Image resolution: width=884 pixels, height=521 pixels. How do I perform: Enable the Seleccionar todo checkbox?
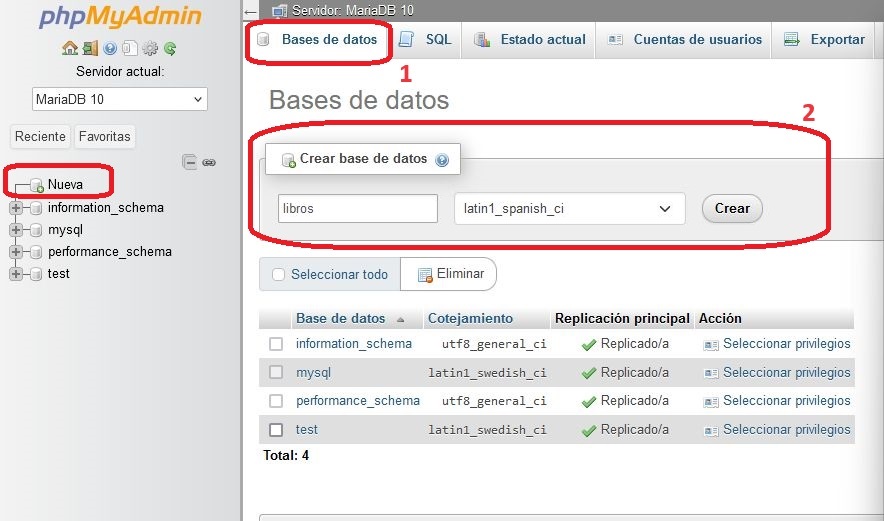279,275
